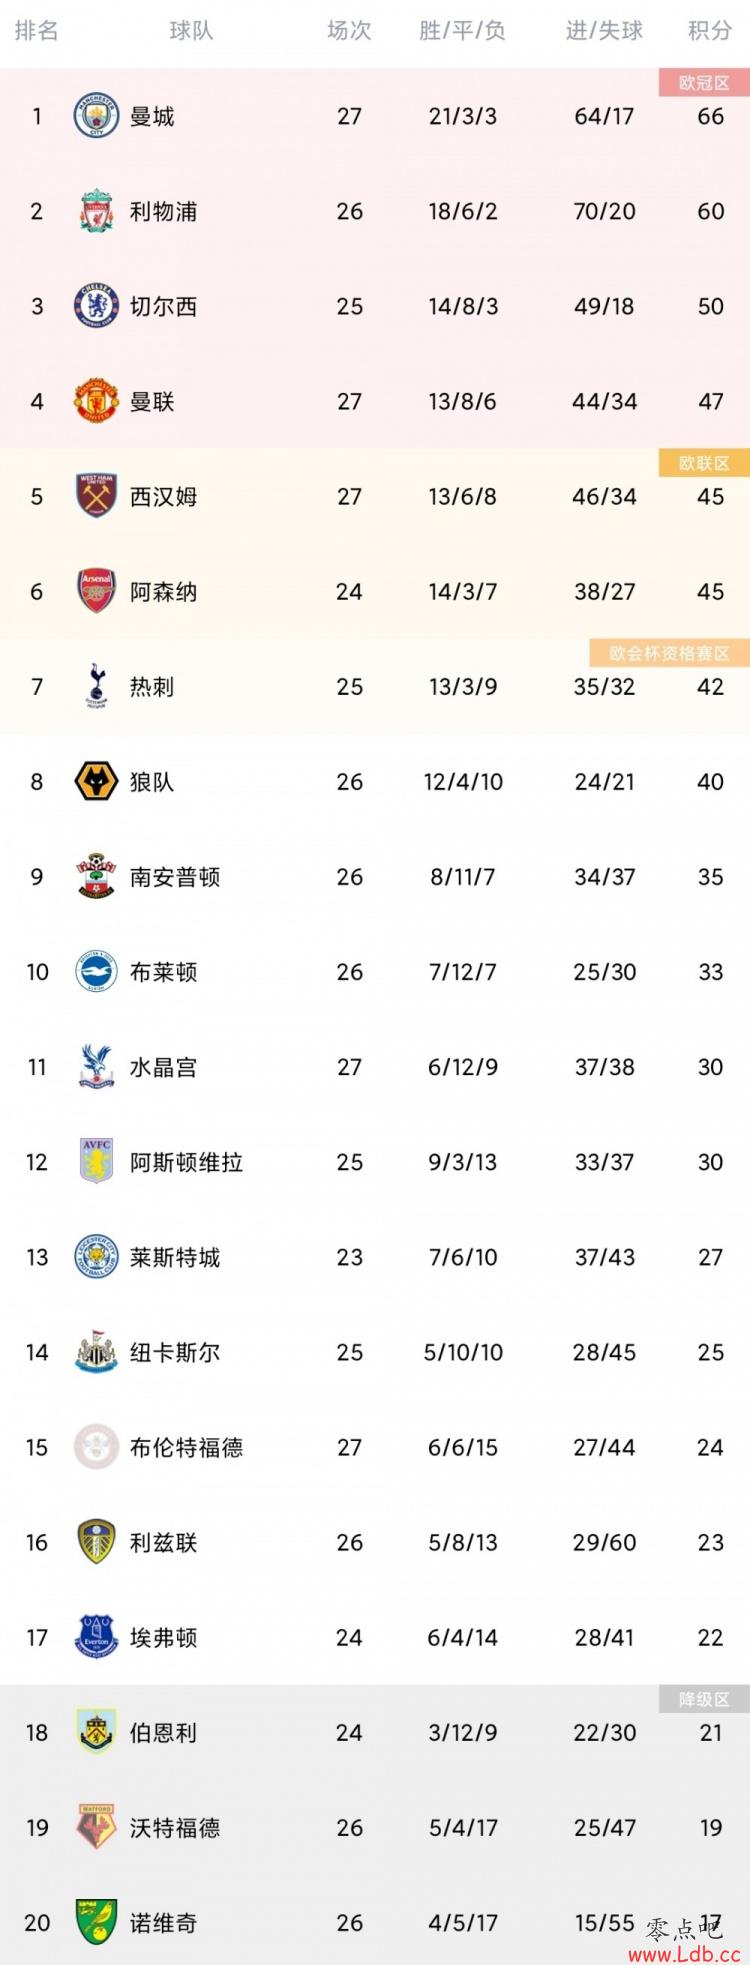This screenshot has height=1965, width=750.
Task: Select the Norwich City canary crest
Action: click(x=97, y=1921)
